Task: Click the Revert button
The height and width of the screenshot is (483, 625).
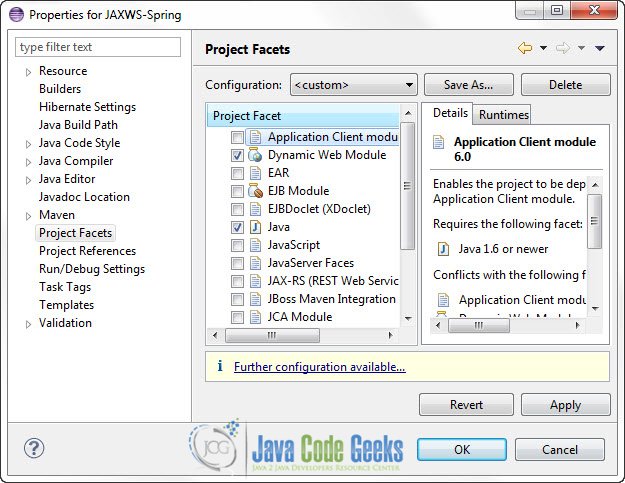Action: tap(466, 405)
